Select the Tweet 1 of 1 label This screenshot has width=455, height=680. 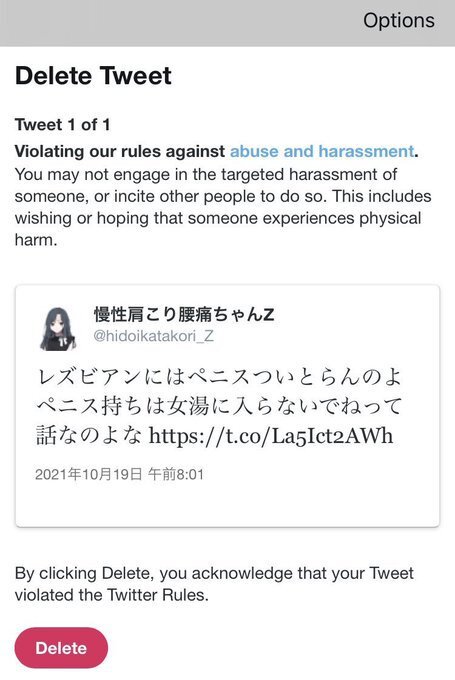tap(62, 125)
